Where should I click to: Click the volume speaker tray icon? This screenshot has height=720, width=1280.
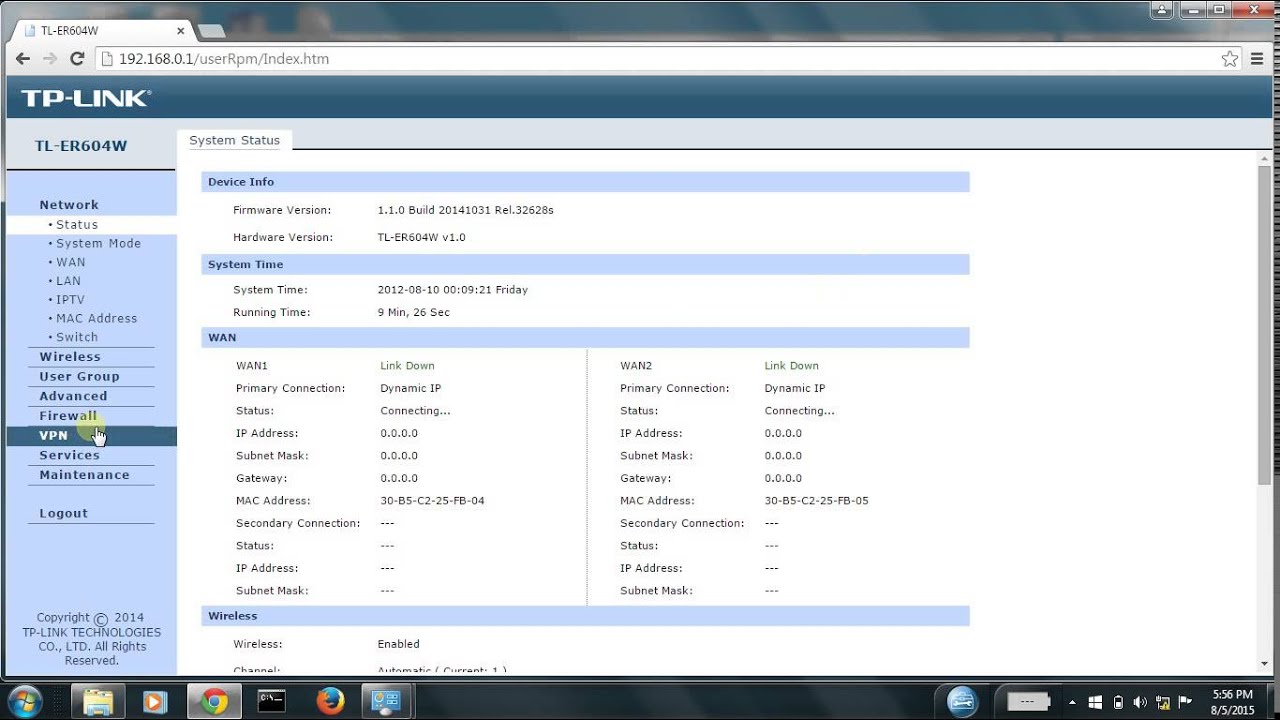(x=1140, y=702)
